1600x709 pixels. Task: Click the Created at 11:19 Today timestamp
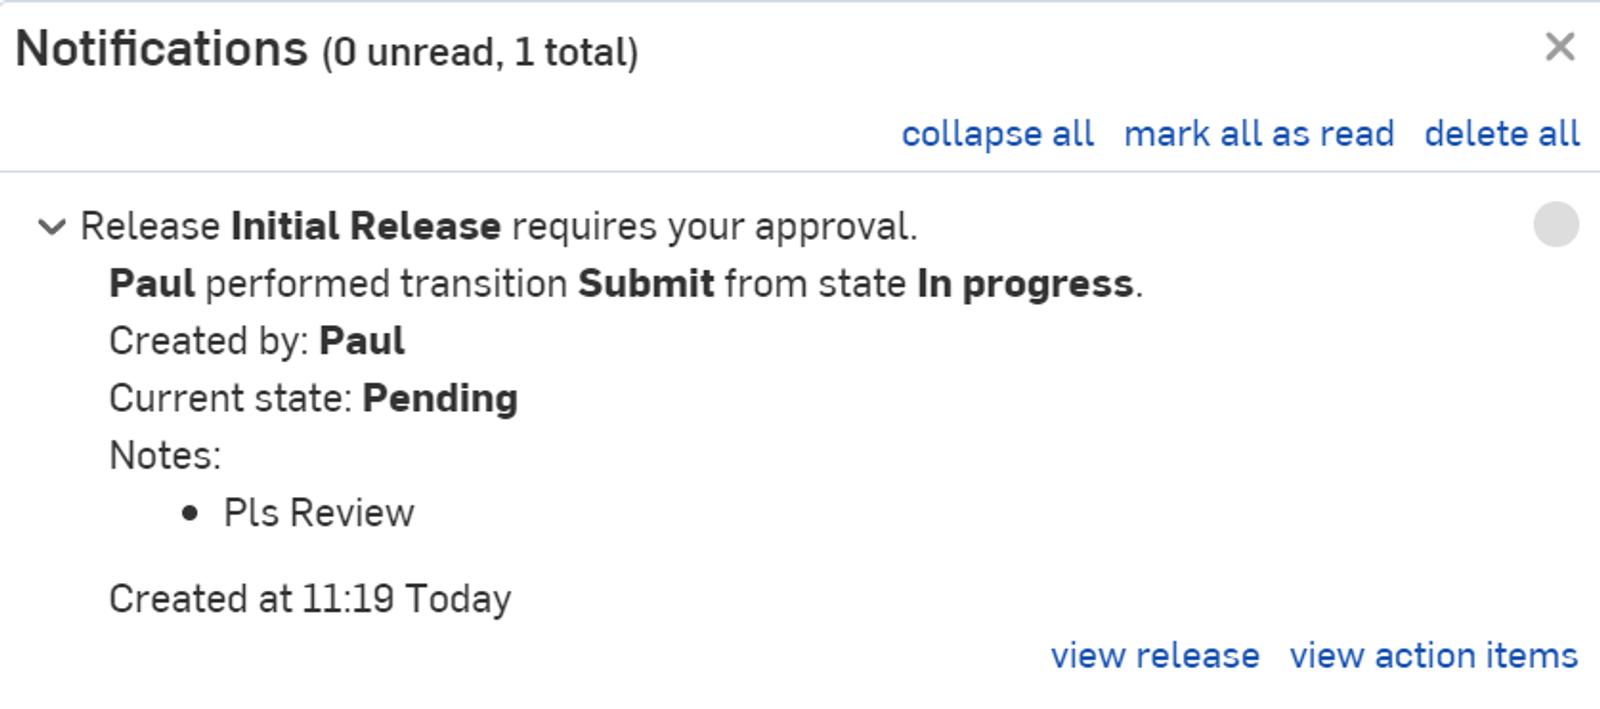click(310, 599)
